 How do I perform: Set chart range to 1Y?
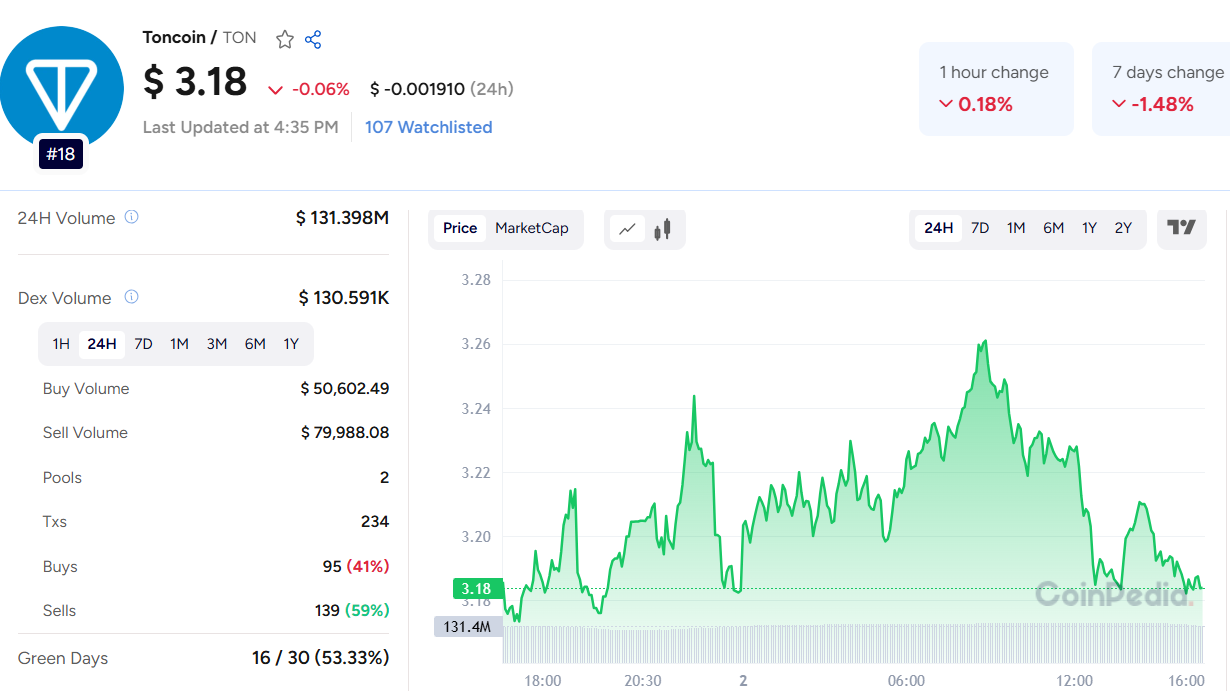coord(1089,228)
